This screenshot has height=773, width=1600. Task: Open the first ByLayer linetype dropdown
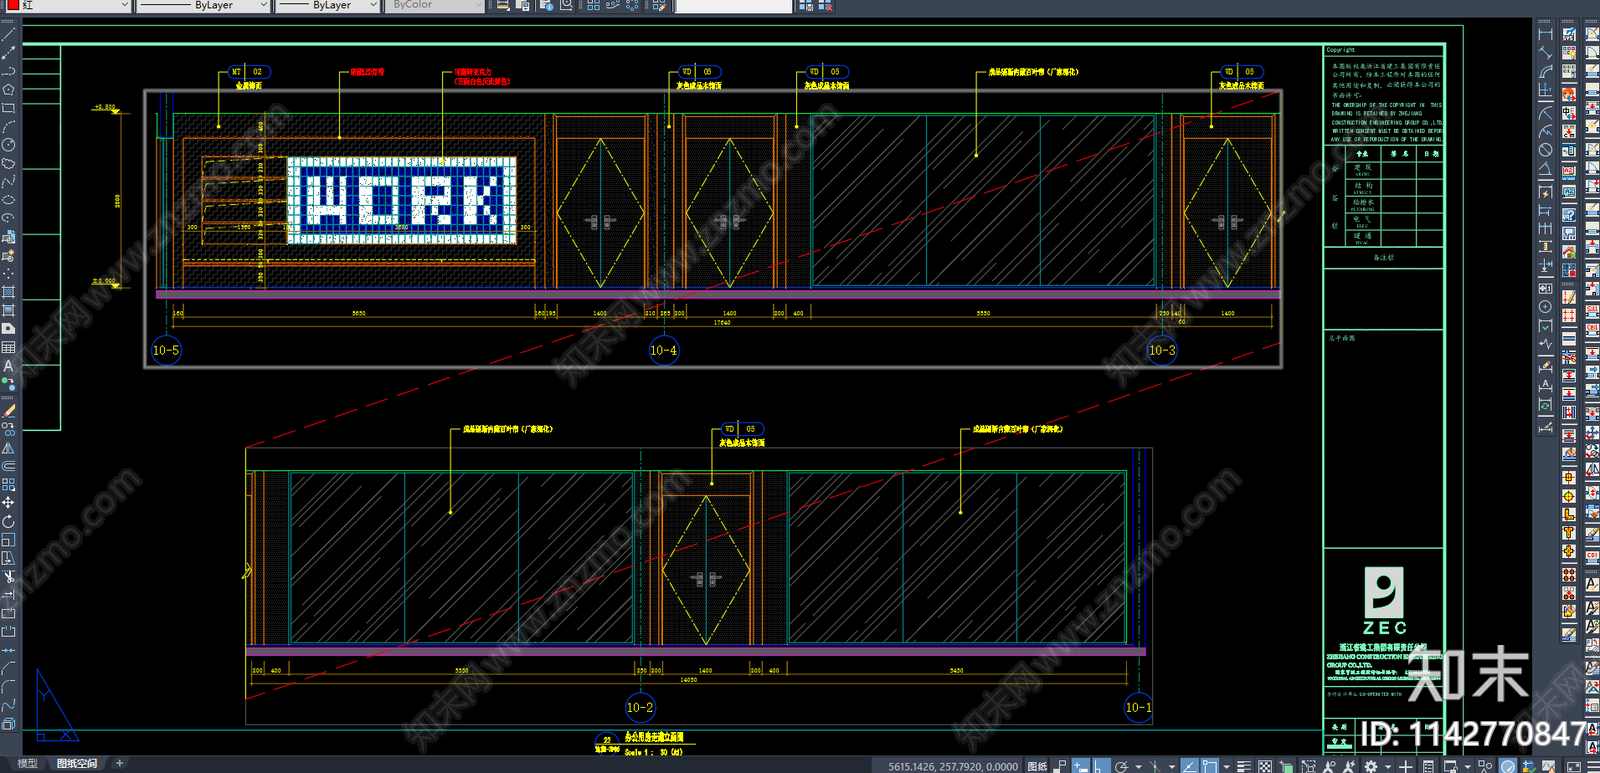pyautogui.click(x=203, y=5)
